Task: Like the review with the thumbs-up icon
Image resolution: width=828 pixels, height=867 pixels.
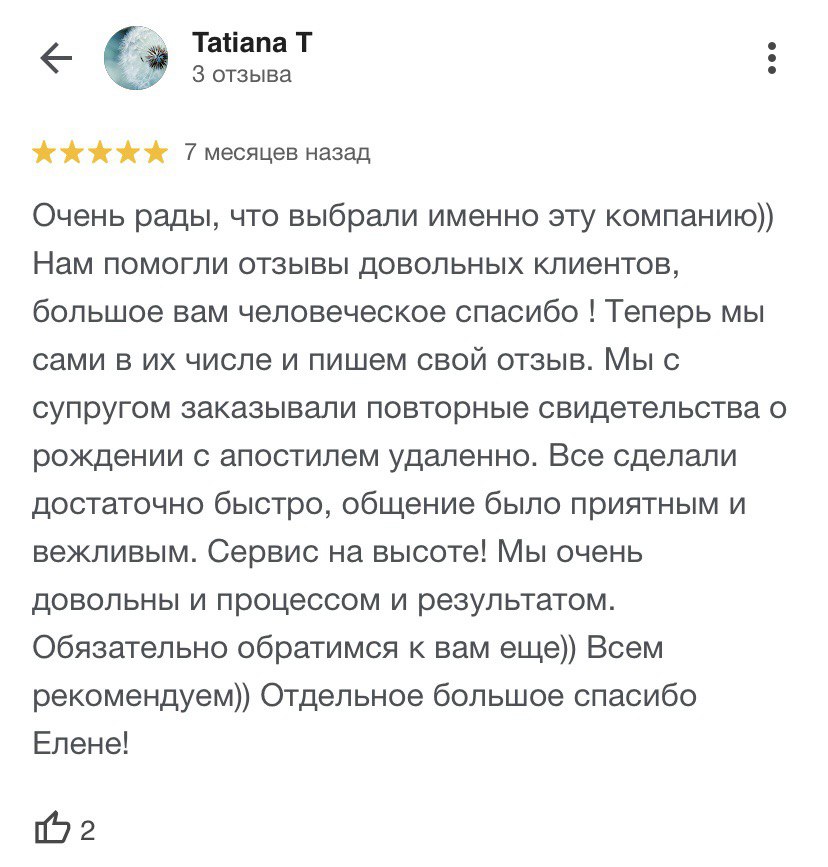Action: [52, 828]
